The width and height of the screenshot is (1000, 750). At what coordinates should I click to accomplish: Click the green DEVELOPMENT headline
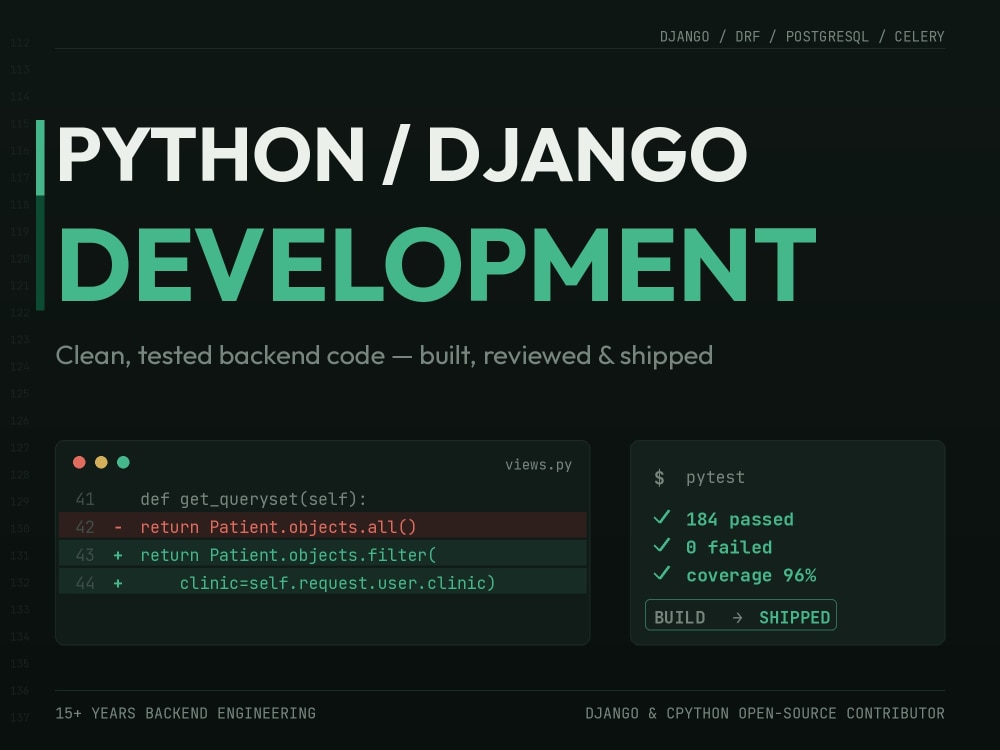pos(438,264)
